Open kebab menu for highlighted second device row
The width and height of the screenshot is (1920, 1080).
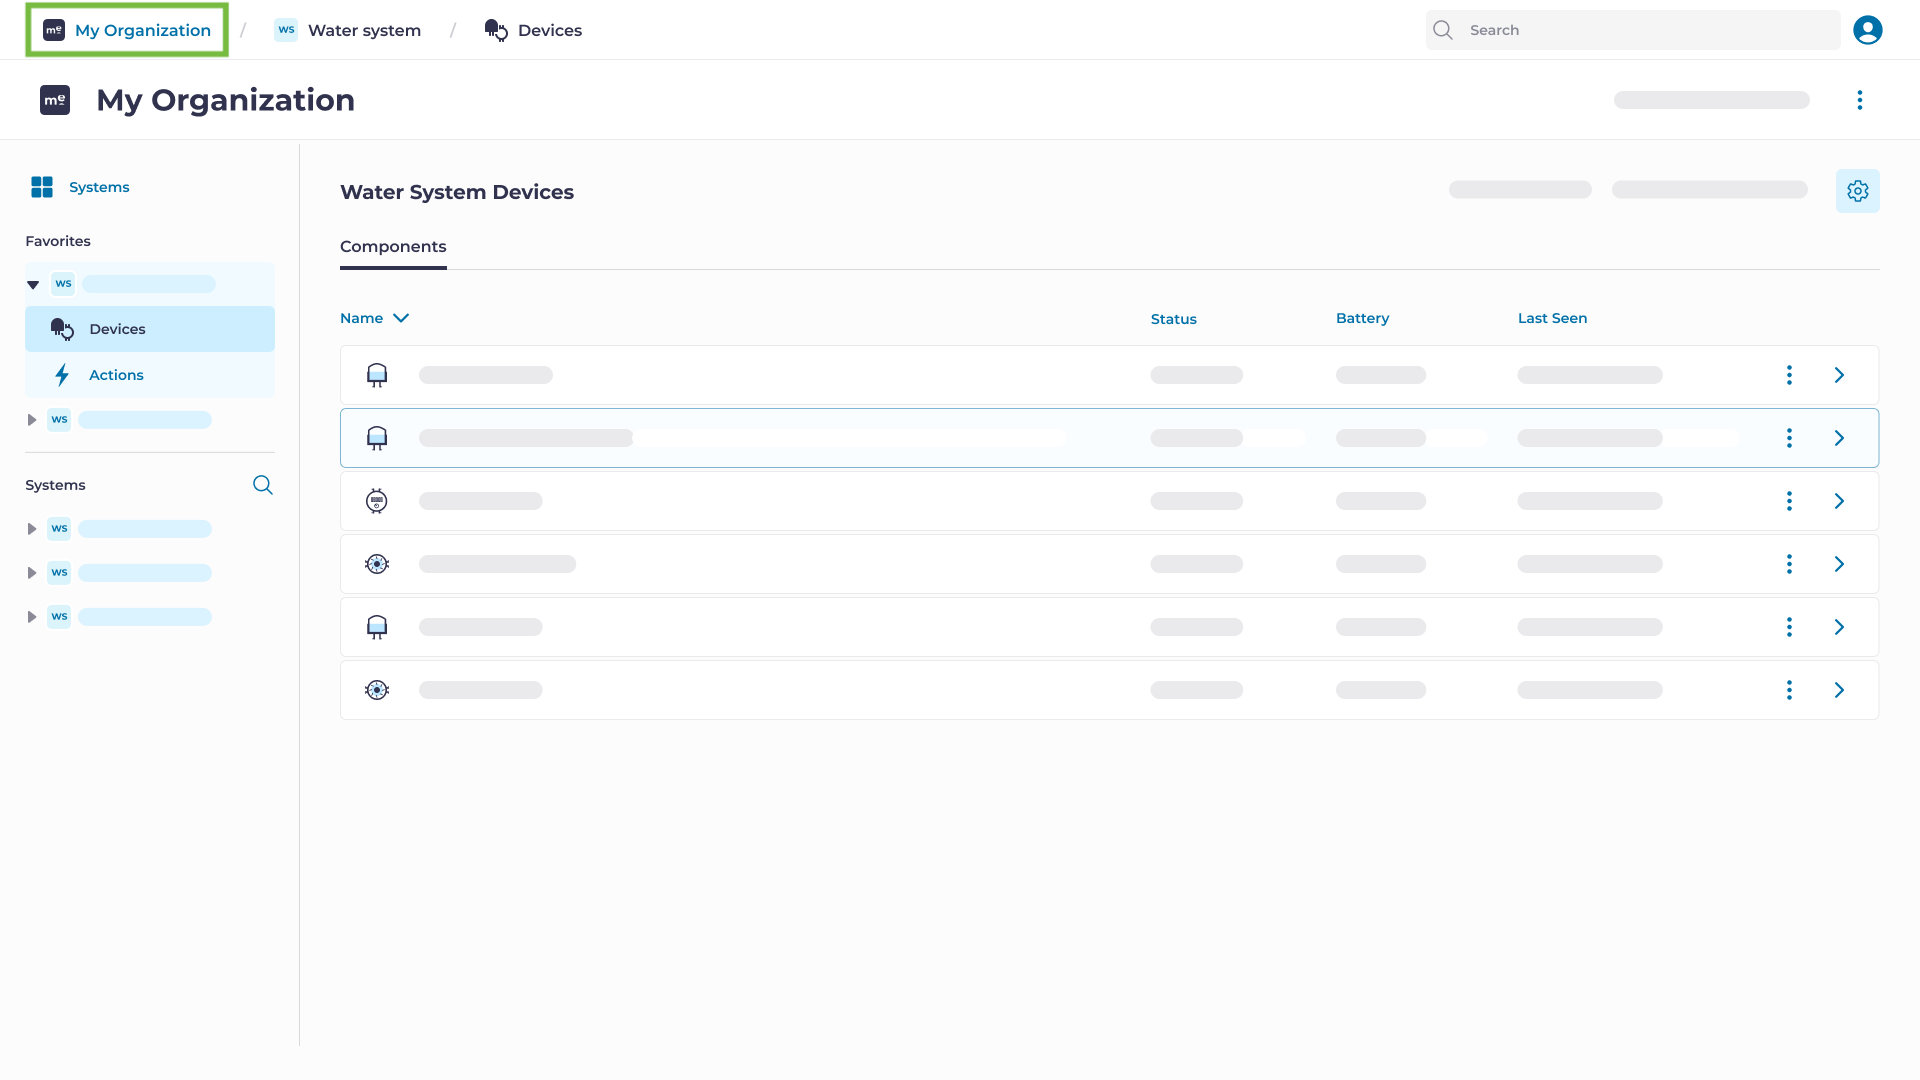pos(1789,438)
